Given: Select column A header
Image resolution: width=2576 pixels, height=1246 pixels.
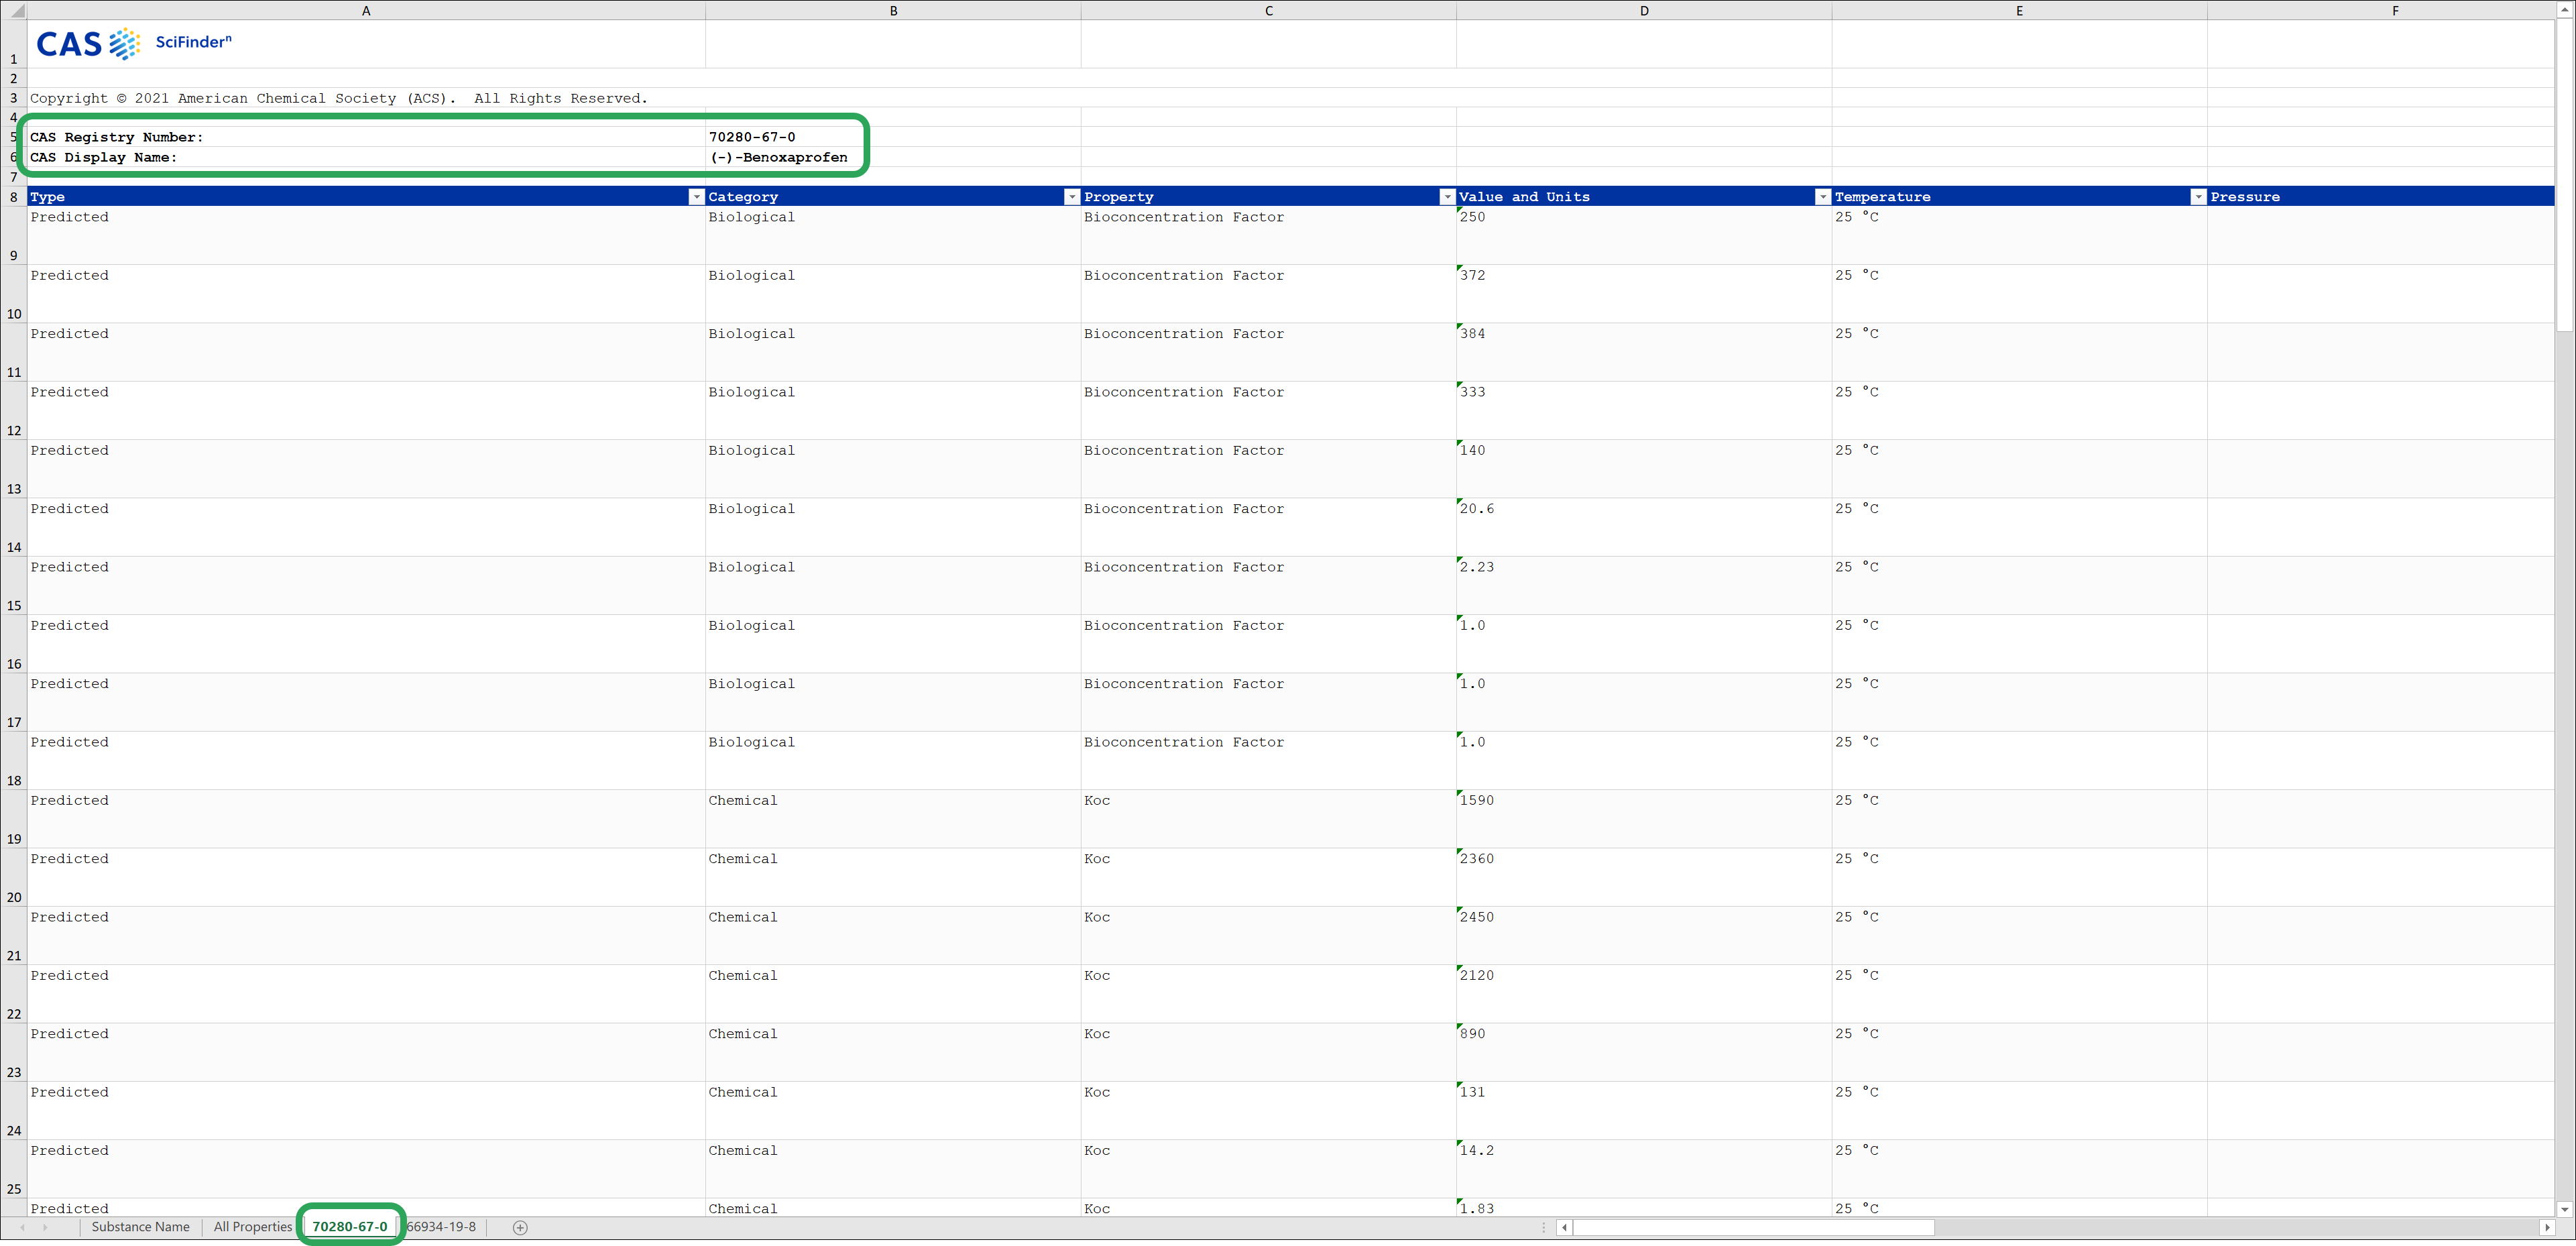Looking at the screenshot, I should point(366,11).
